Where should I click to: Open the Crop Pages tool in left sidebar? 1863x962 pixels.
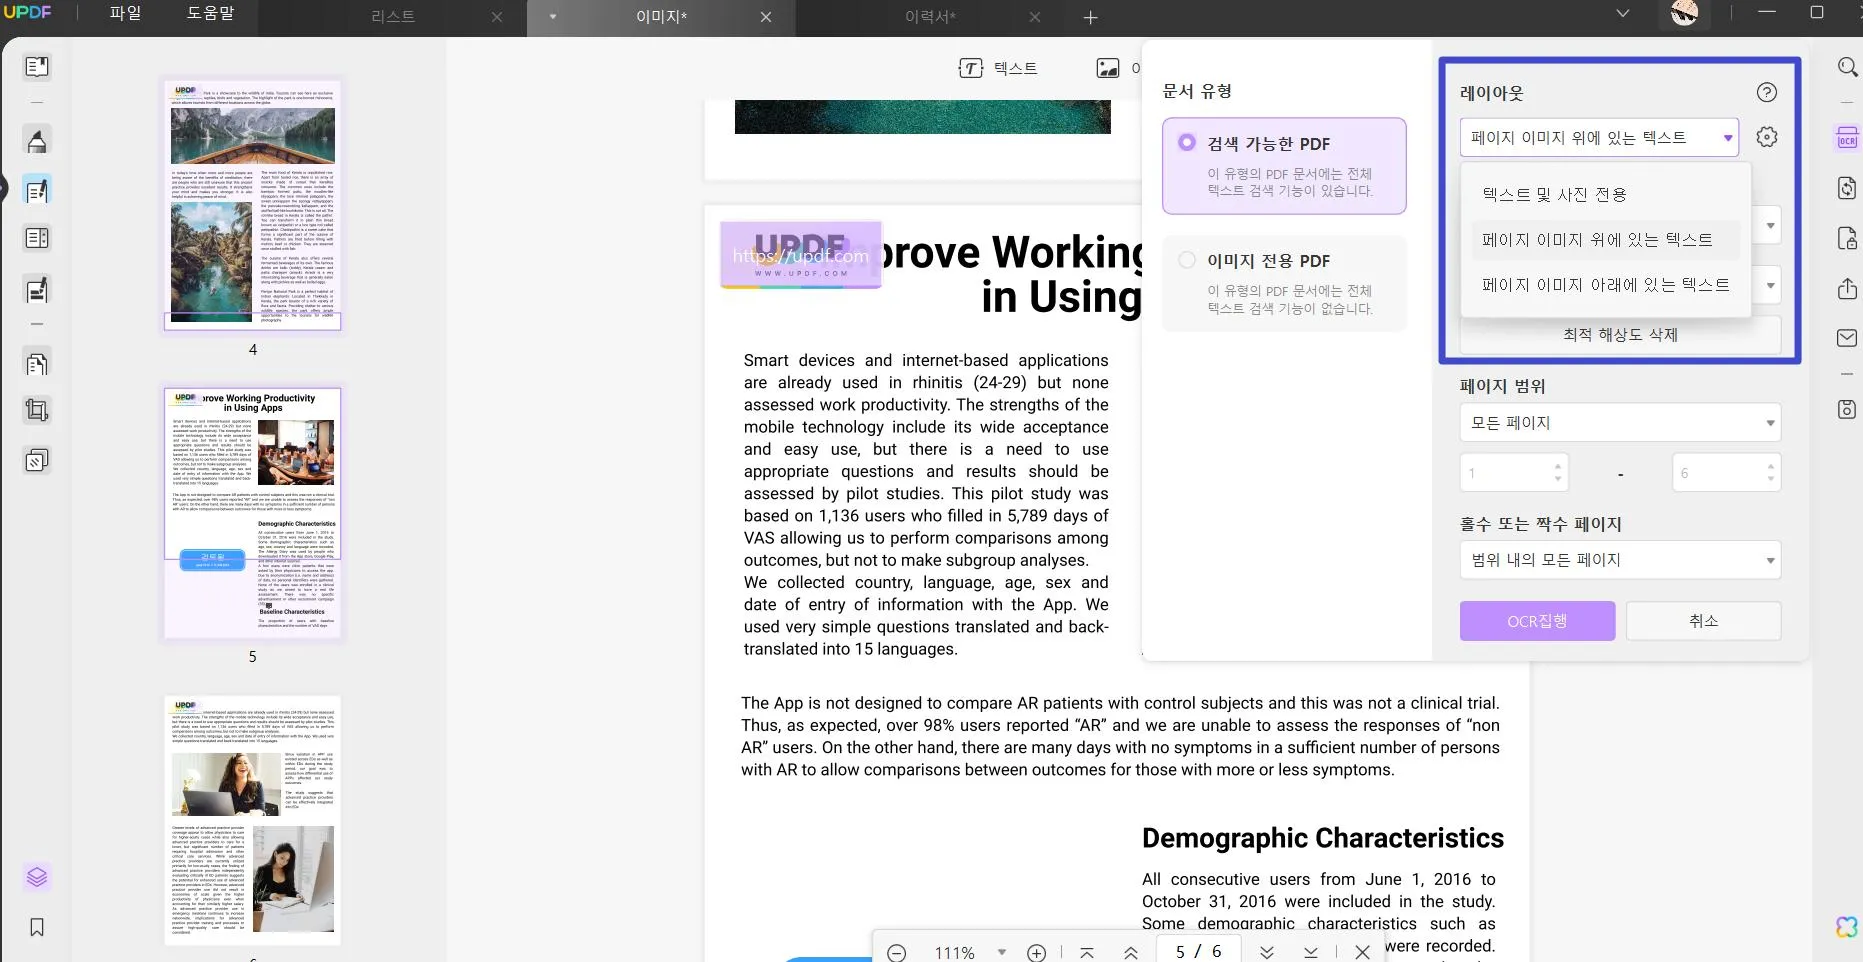pos(37,410)
